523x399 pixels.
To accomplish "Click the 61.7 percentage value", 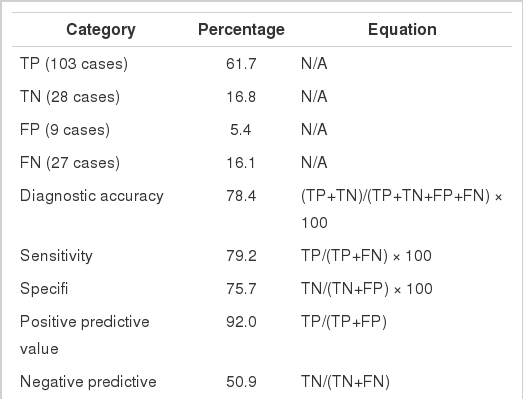I will tap(241, 64).
